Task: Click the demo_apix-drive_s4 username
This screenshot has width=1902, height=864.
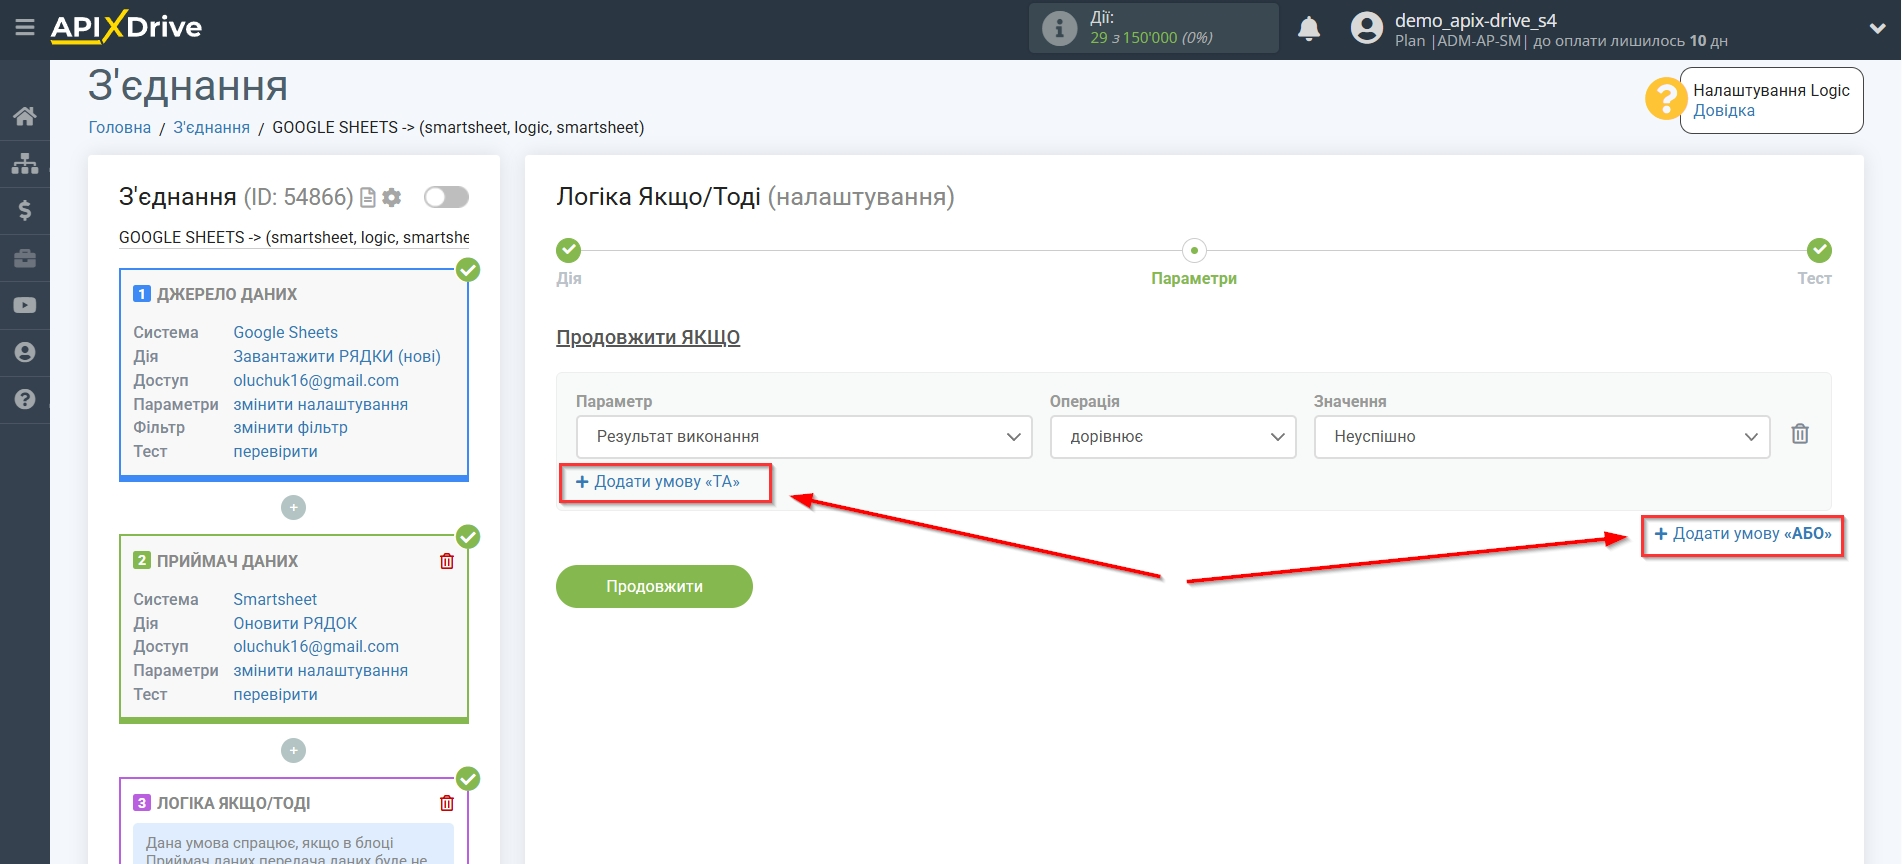Action: [1476, 20]
